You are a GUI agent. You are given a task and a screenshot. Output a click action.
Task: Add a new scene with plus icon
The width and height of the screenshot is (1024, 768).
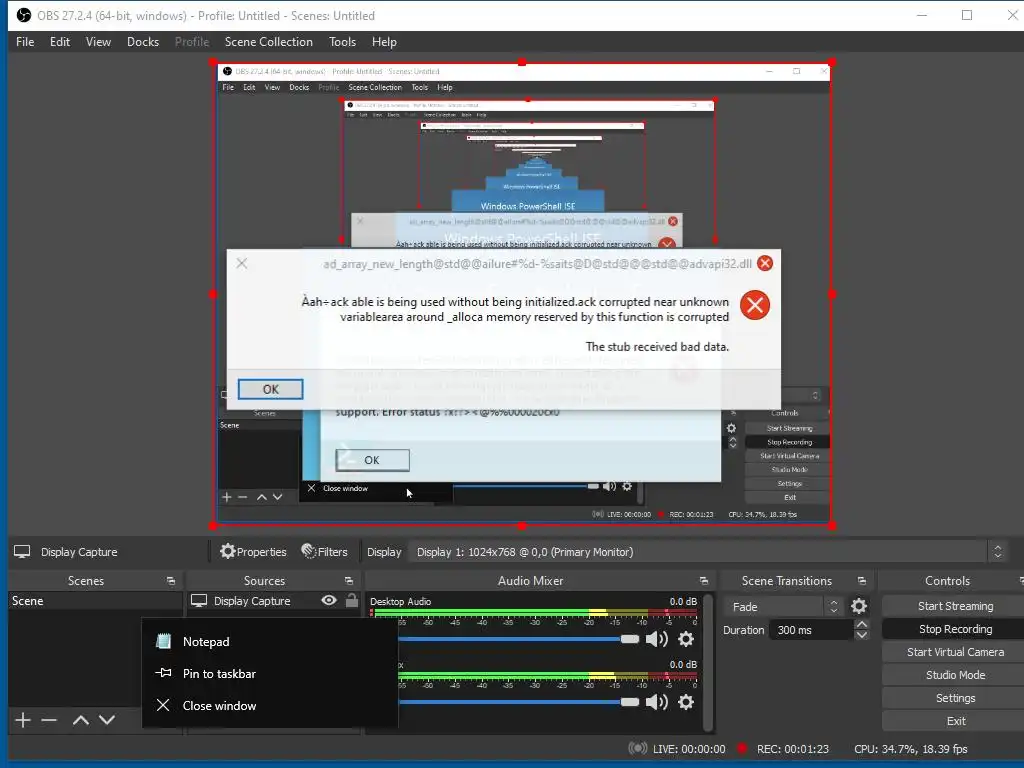pos(23,720)
